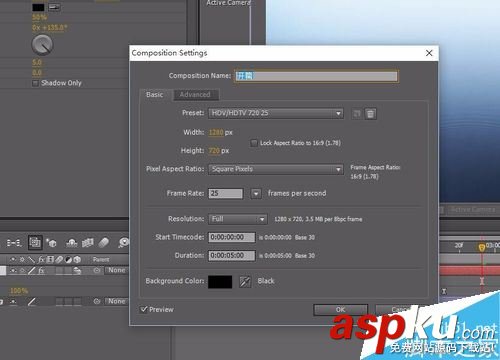Click Motion Blur column header icon
Image resolution: width=500 pixels, height=360 pixels.
[x=59, y=259]
